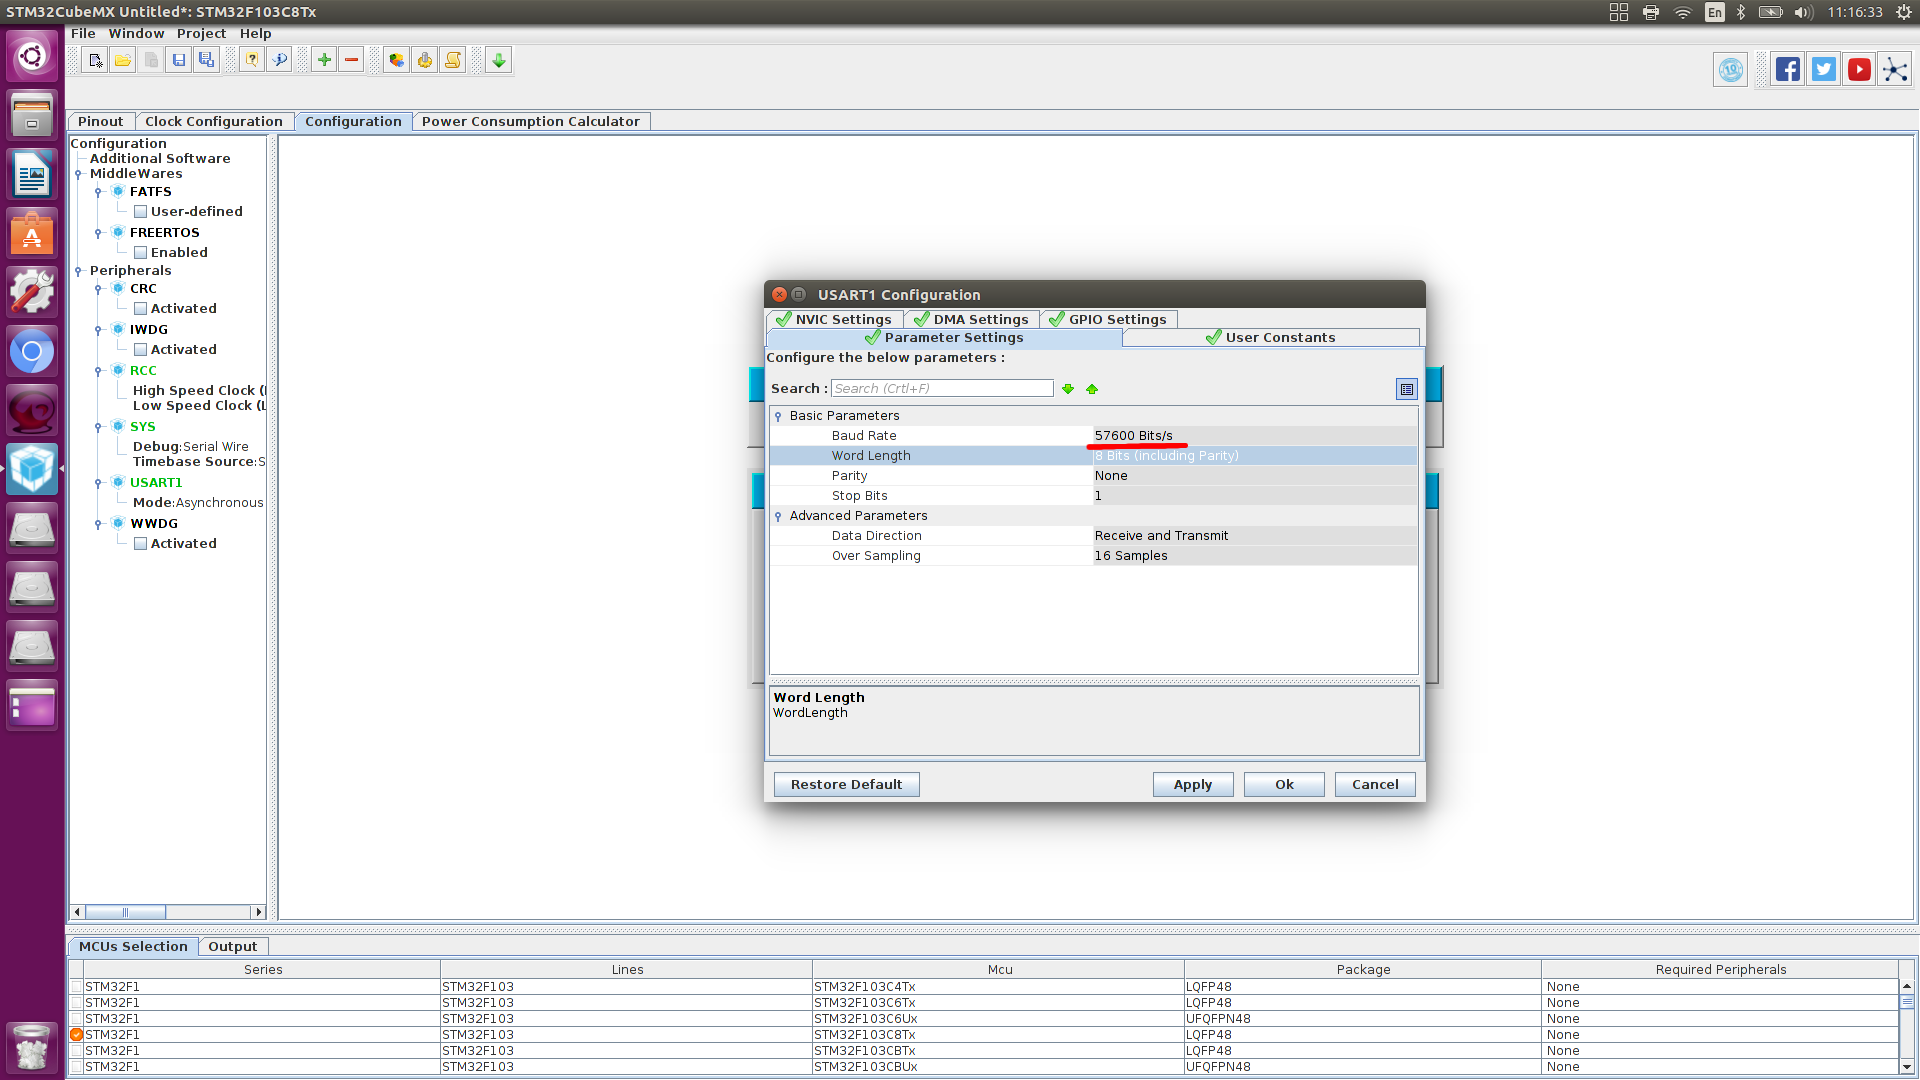Collapse the USART1 tree node
The width and height of the screenshot is (1920, 1080).
(x=98, y=483)
